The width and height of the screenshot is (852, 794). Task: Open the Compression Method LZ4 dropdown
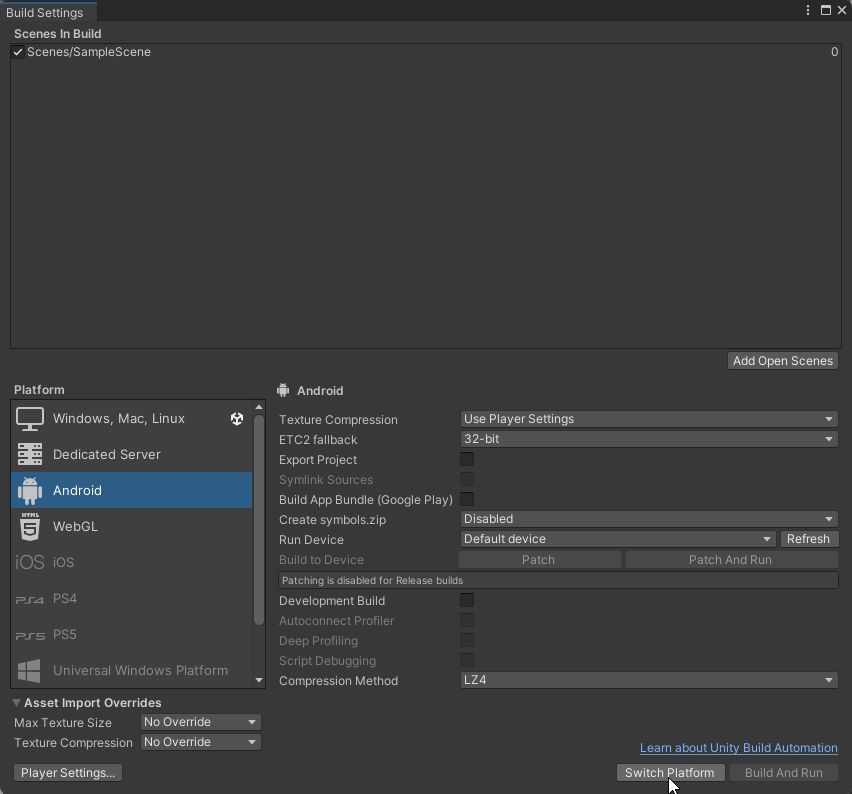pos(649,680)
